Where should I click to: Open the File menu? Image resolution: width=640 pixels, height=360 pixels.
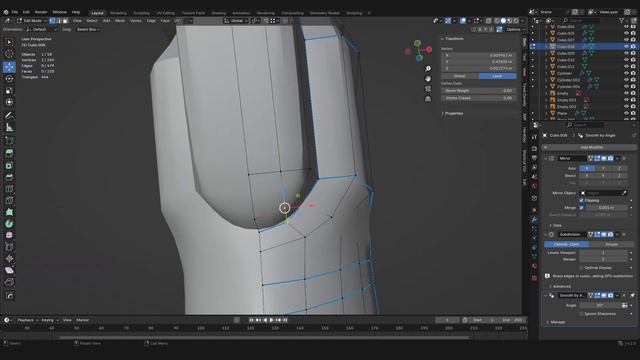[15, 12]
